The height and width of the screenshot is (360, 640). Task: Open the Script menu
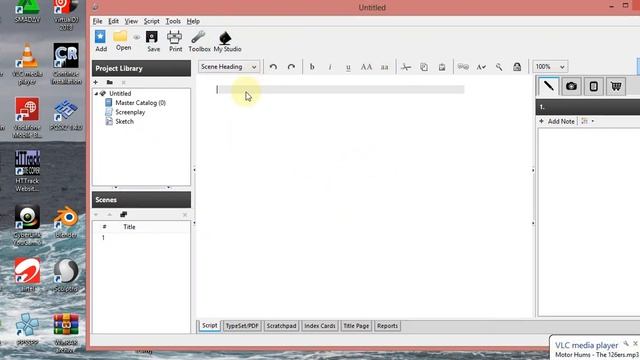point(151,21)
